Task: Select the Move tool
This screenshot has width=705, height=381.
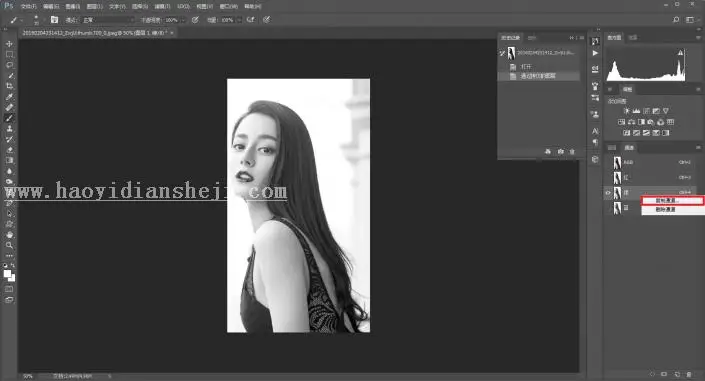Action: point(9,44)
